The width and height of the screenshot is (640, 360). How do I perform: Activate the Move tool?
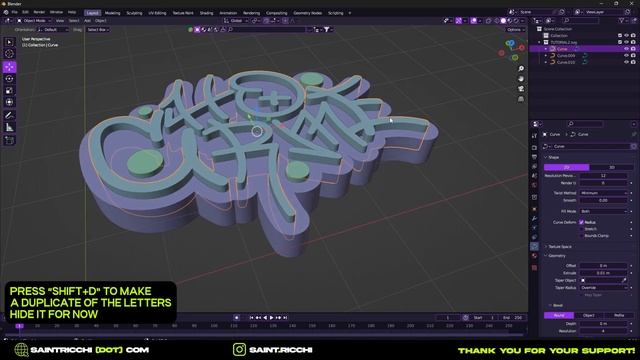click(x=9, y=67)
